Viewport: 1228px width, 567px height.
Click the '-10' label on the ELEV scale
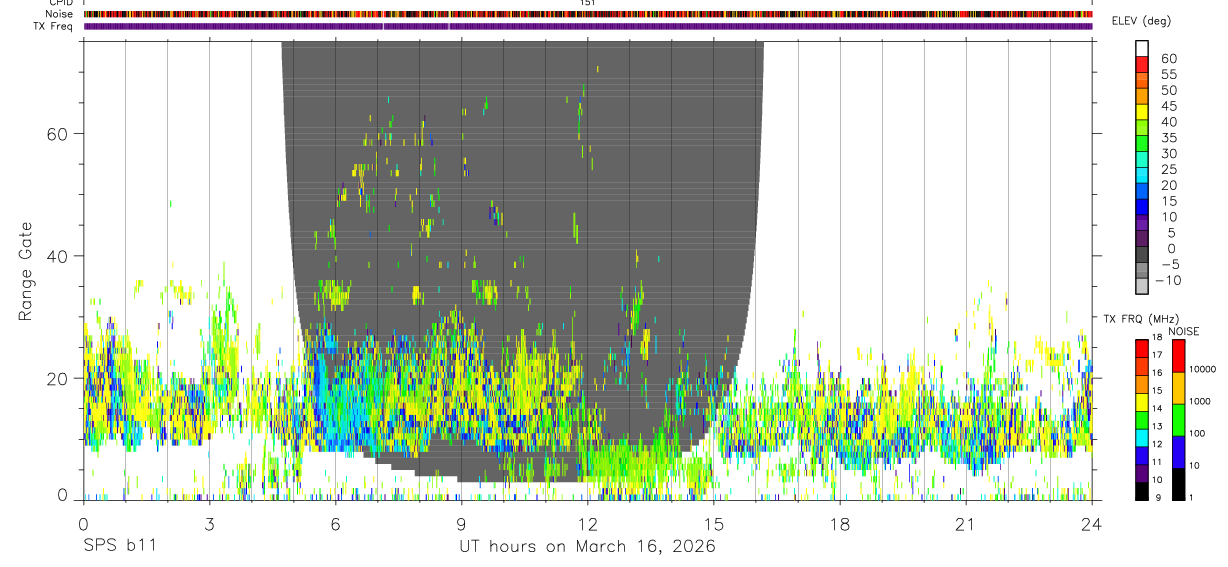point(1168,280)
